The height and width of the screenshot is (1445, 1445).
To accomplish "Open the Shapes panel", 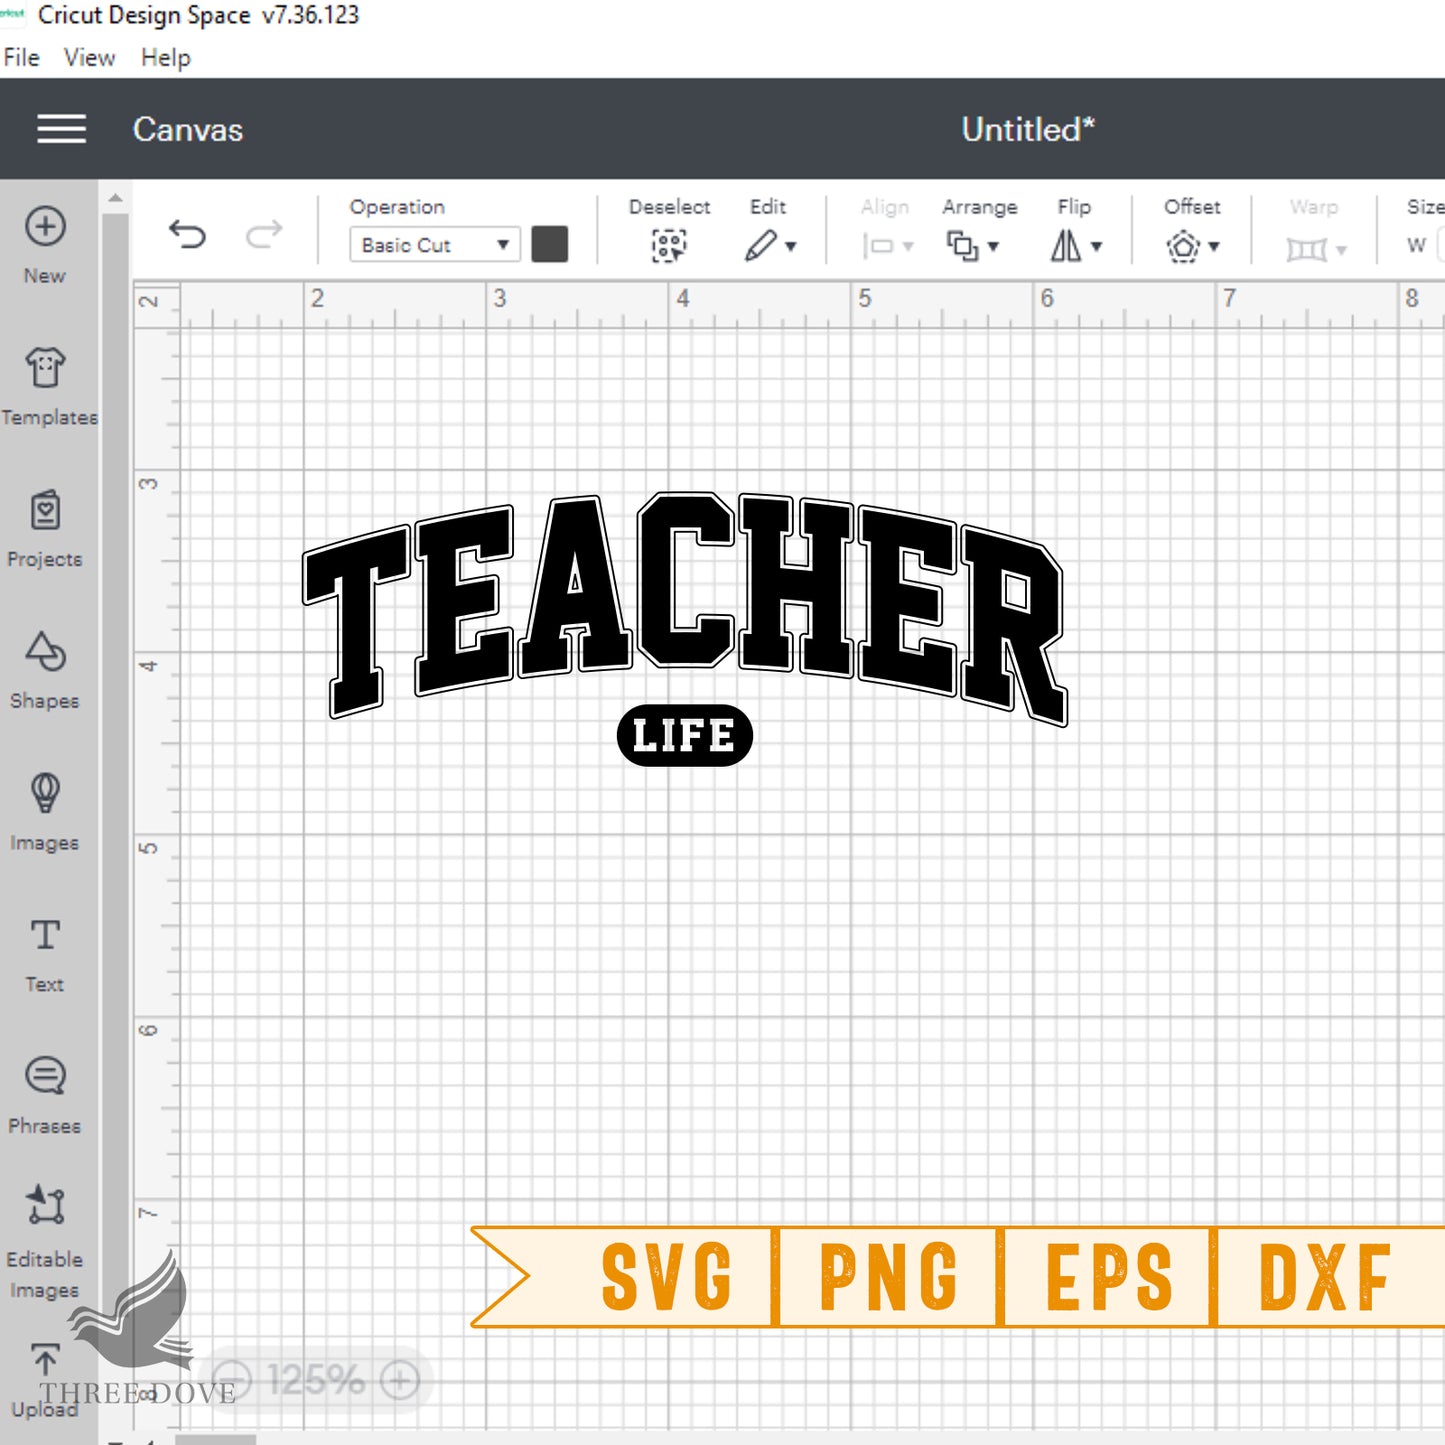I will coord(45,671).
